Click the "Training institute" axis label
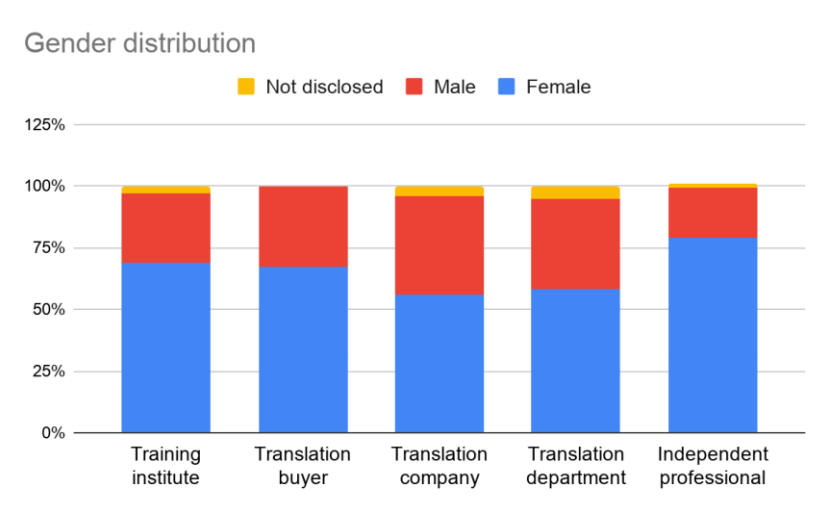Screen dimensions: 830x512 click(166, 466)
